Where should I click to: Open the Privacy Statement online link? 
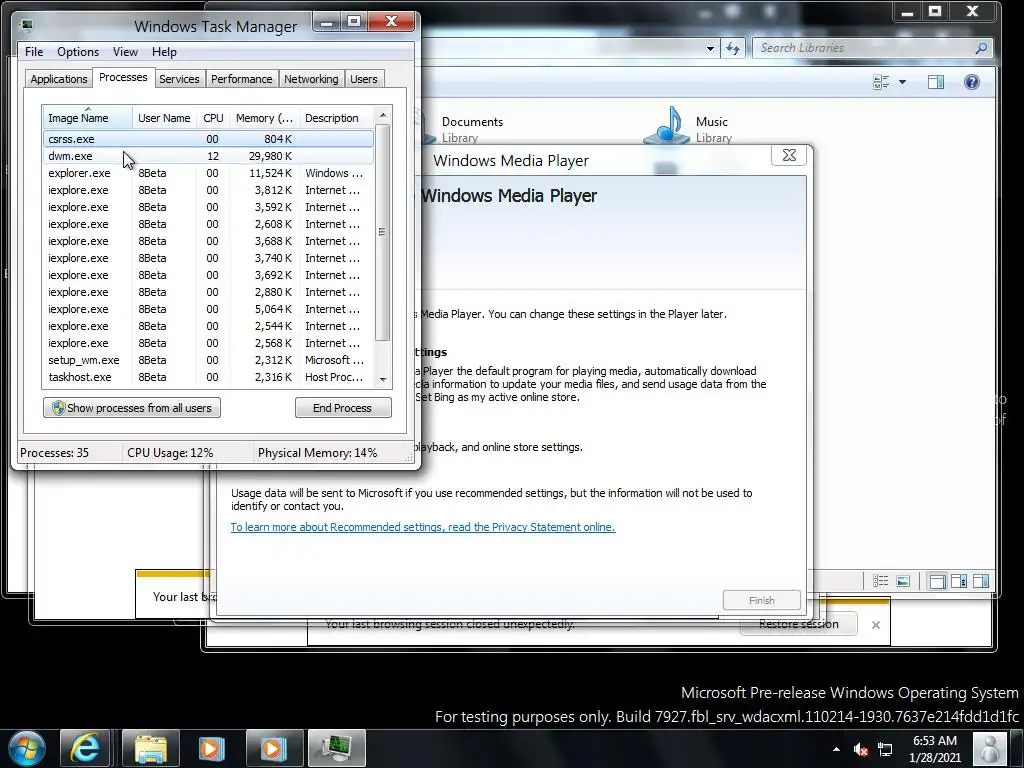click(423, 527)
